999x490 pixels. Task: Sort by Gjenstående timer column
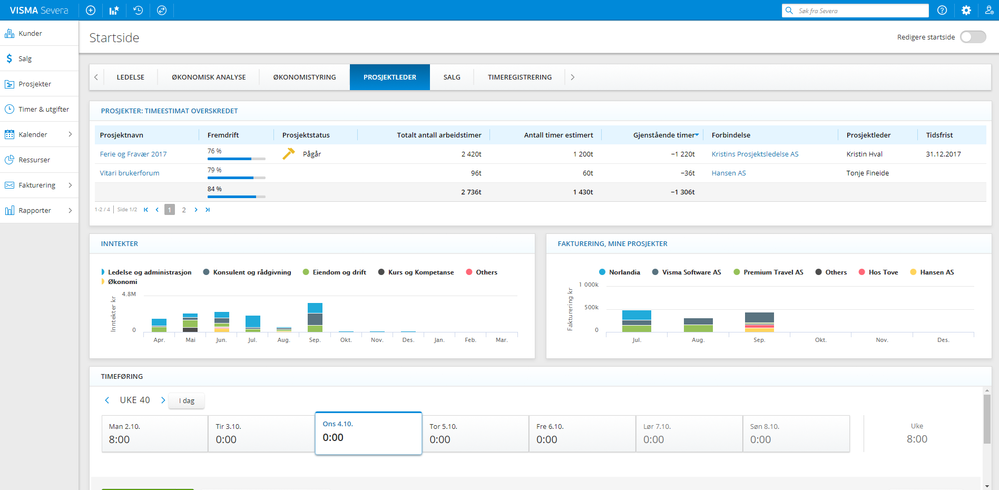pos(666,135)
